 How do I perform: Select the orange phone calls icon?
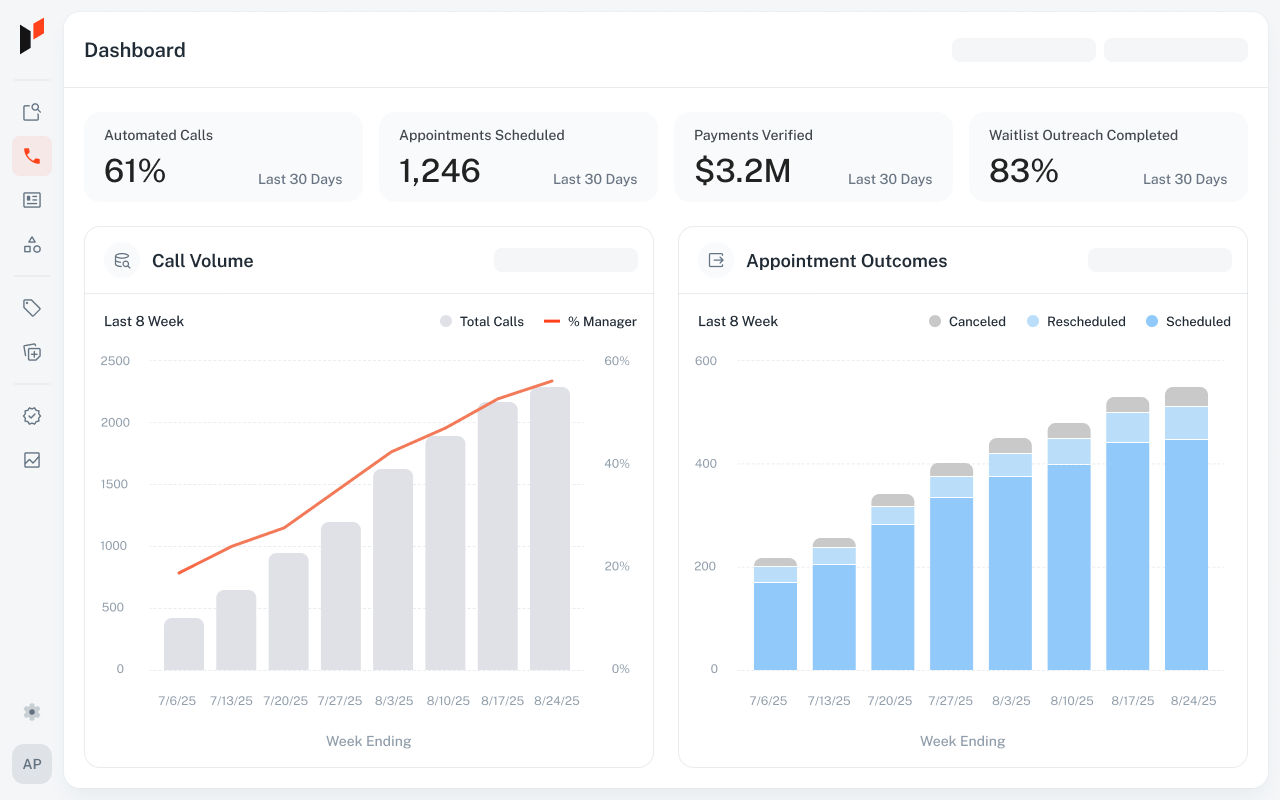point(32,156)
